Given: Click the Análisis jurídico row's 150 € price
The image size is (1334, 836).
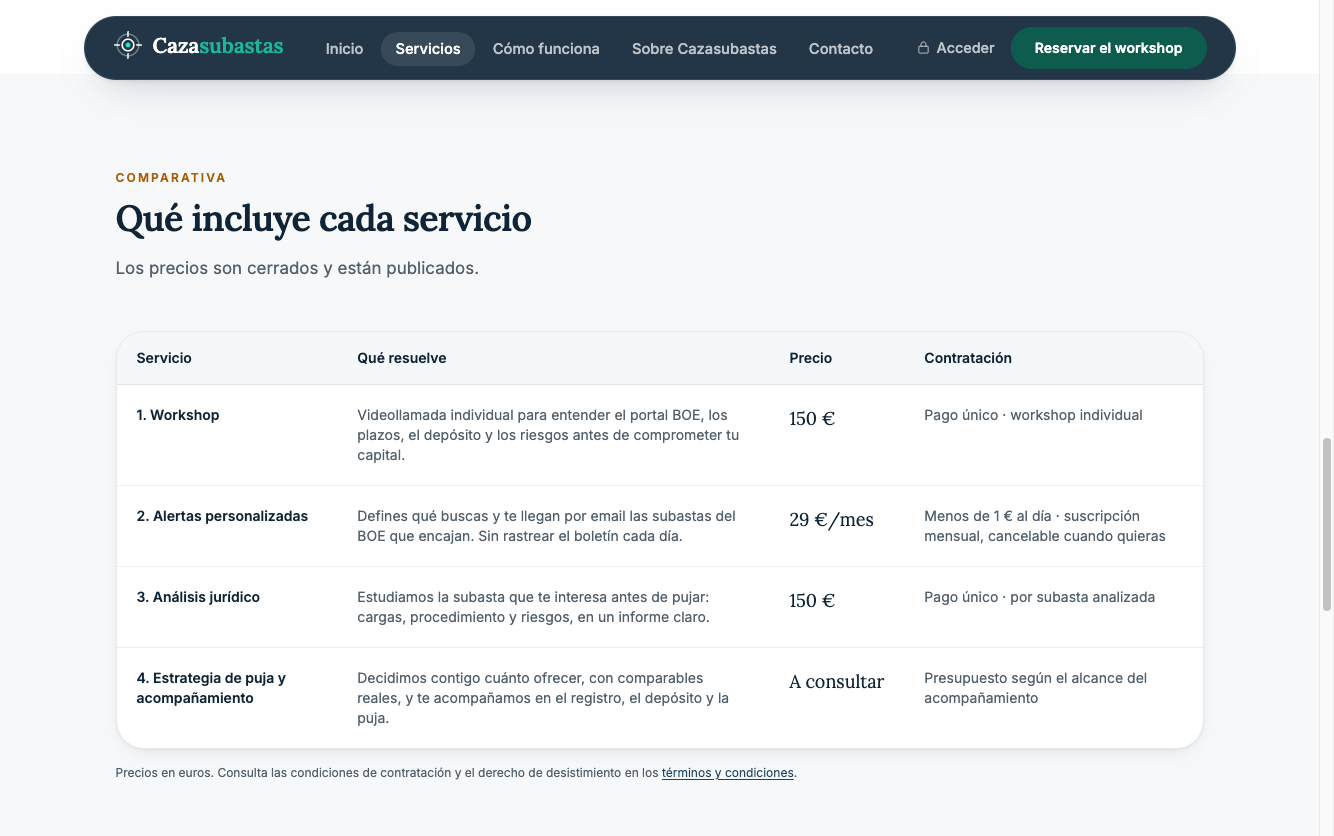Looking at the screenshot, I should pos(812,601).
